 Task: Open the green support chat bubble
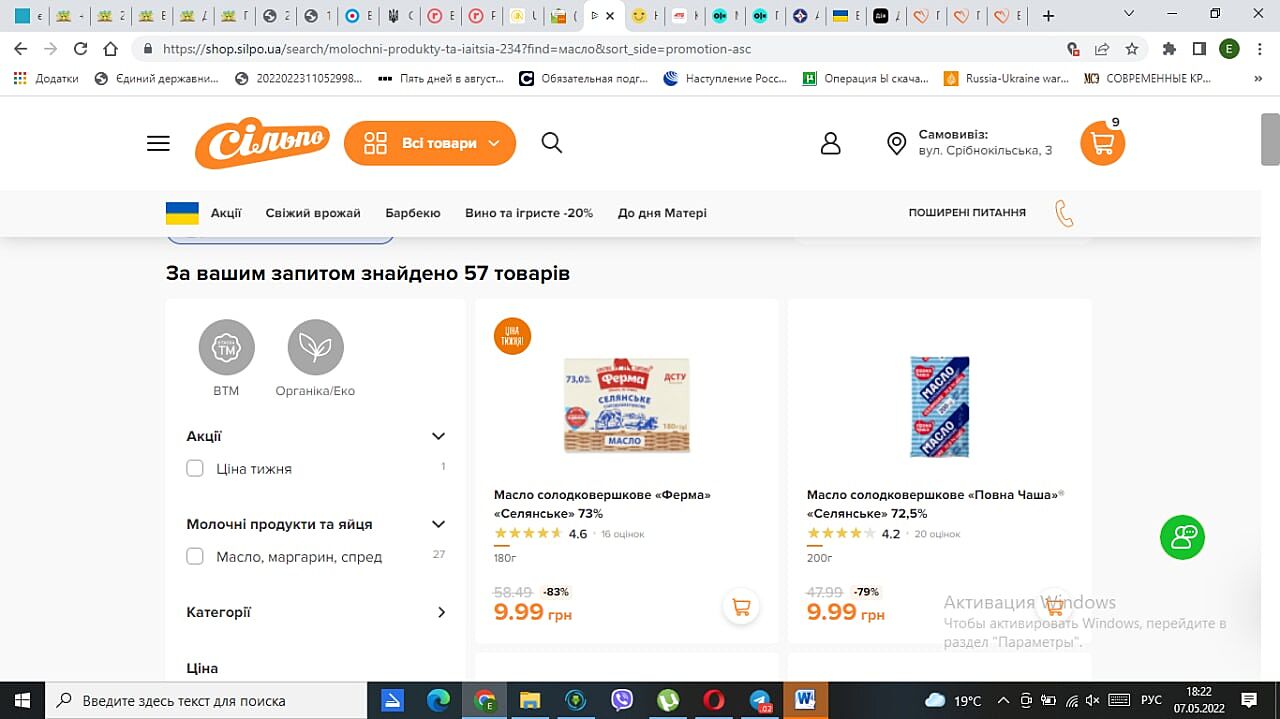click(1182, 537)
